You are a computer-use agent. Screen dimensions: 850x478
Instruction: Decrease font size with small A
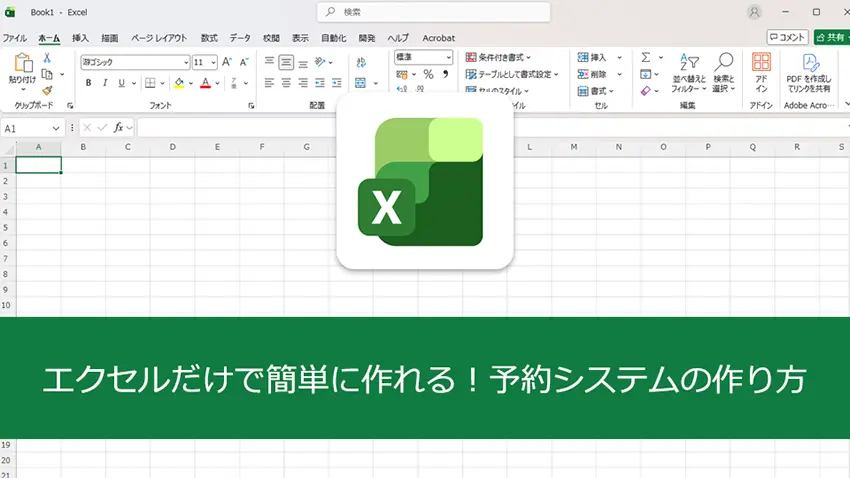[244, 62]
